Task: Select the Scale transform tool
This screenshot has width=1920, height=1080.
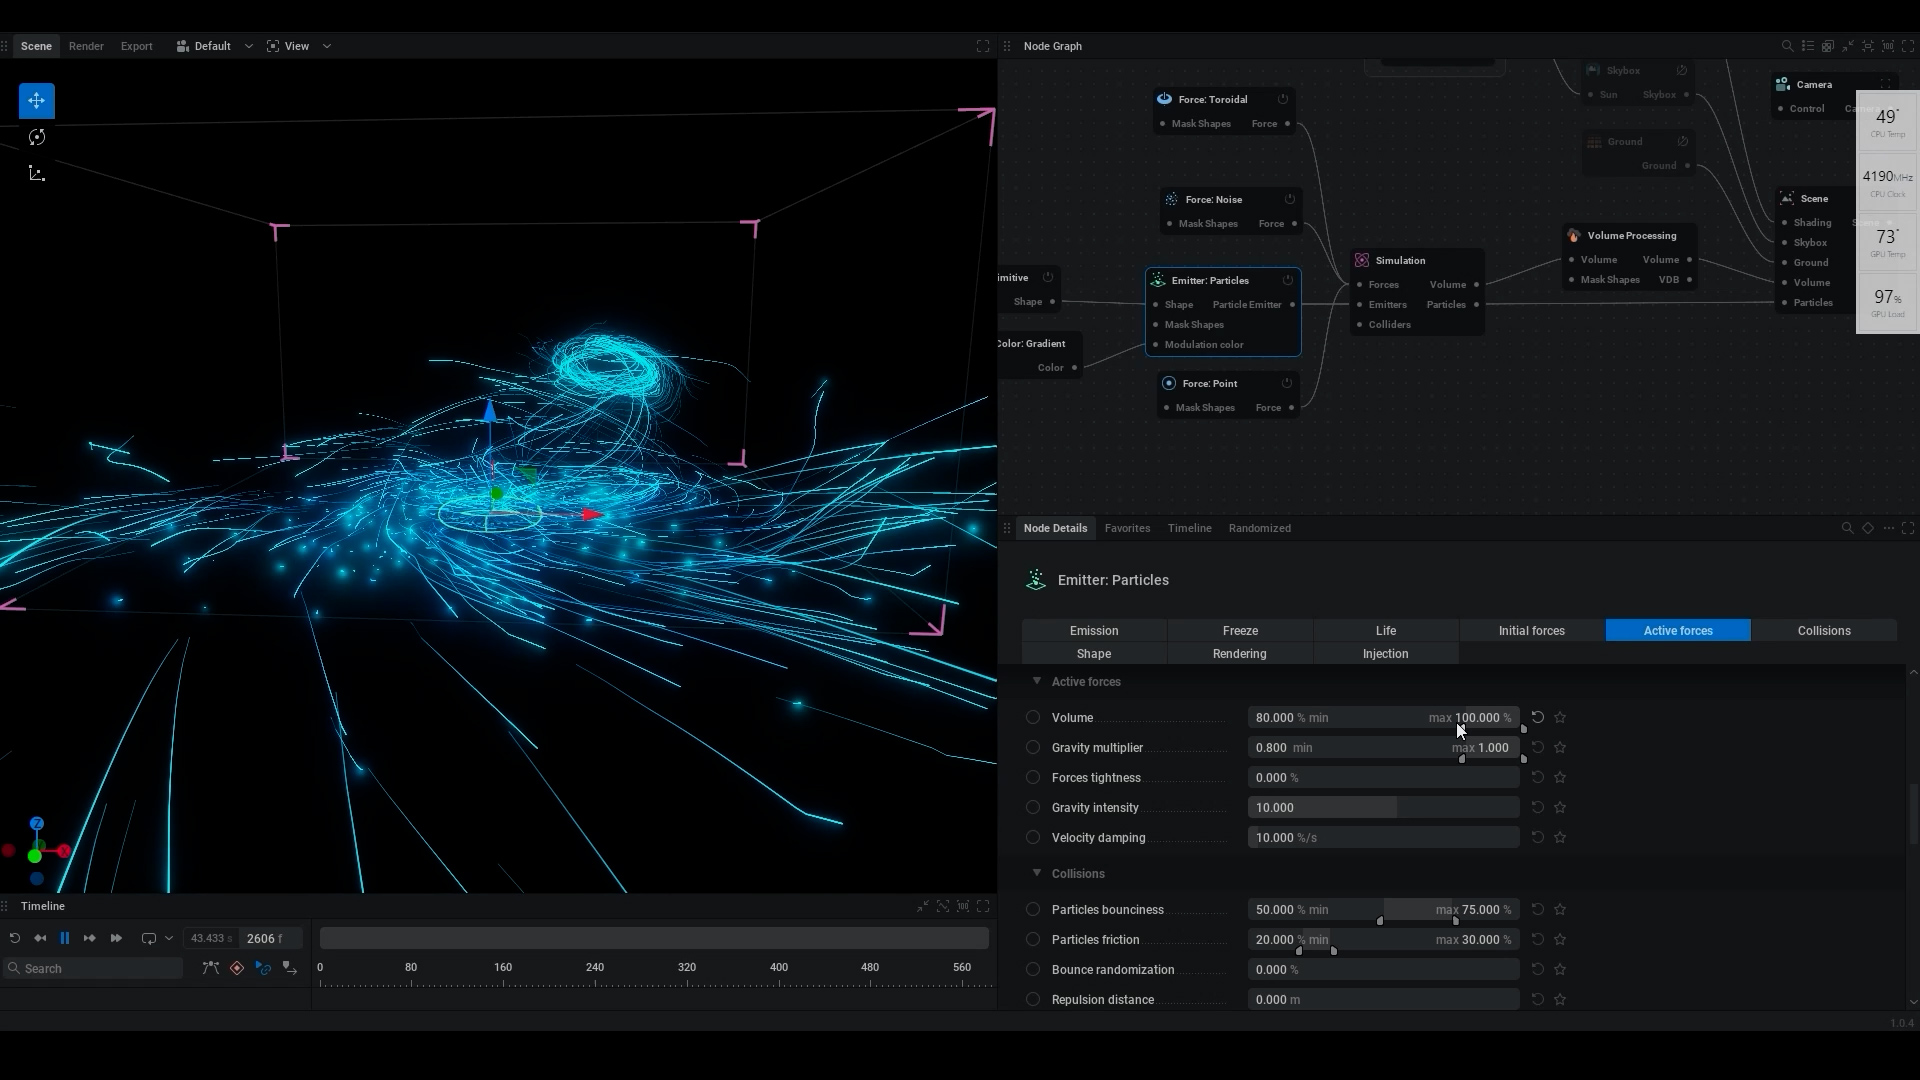Action: [x=37, y=173]
